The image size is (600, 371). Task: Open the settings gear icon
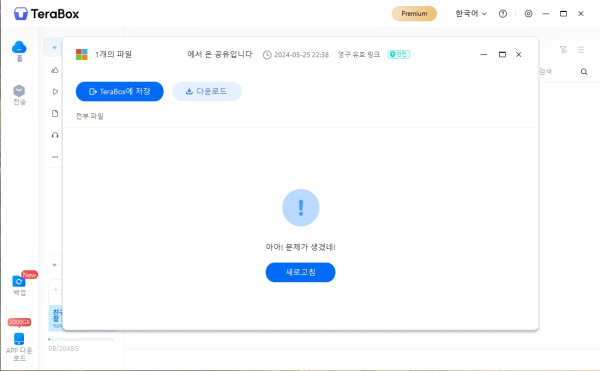click(x=528, y=14)
